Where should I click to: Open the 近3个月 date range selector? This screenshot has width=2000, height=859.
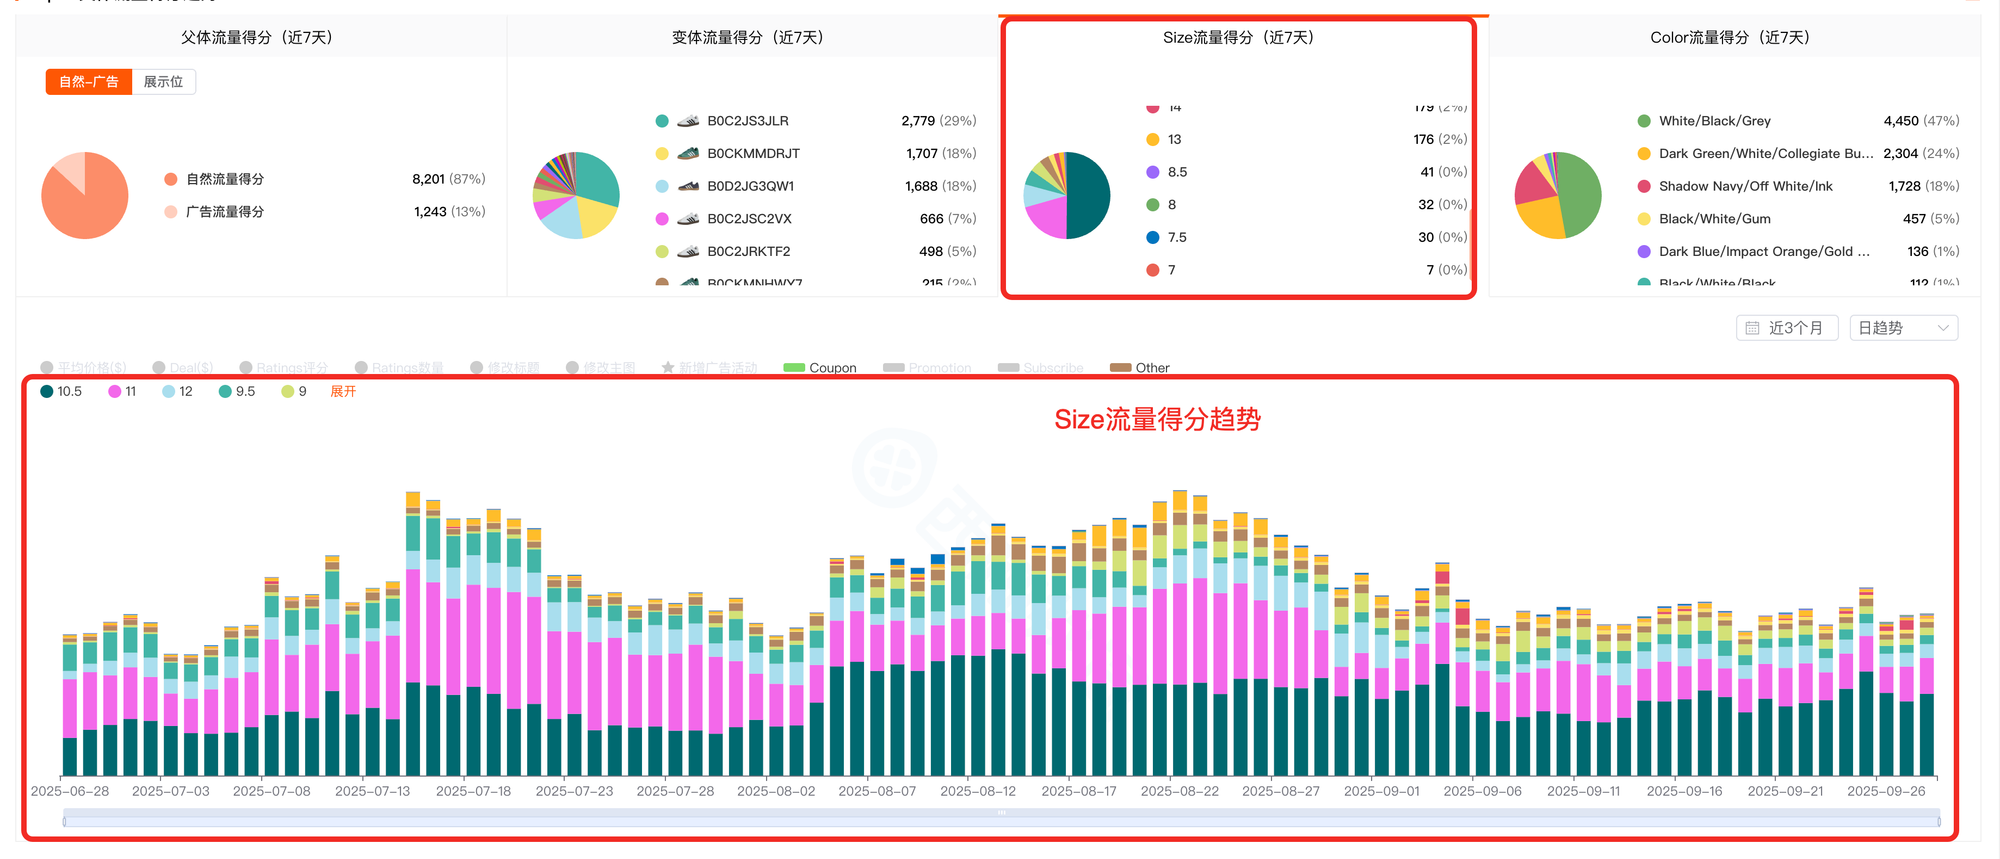(x=1787, y=328)
